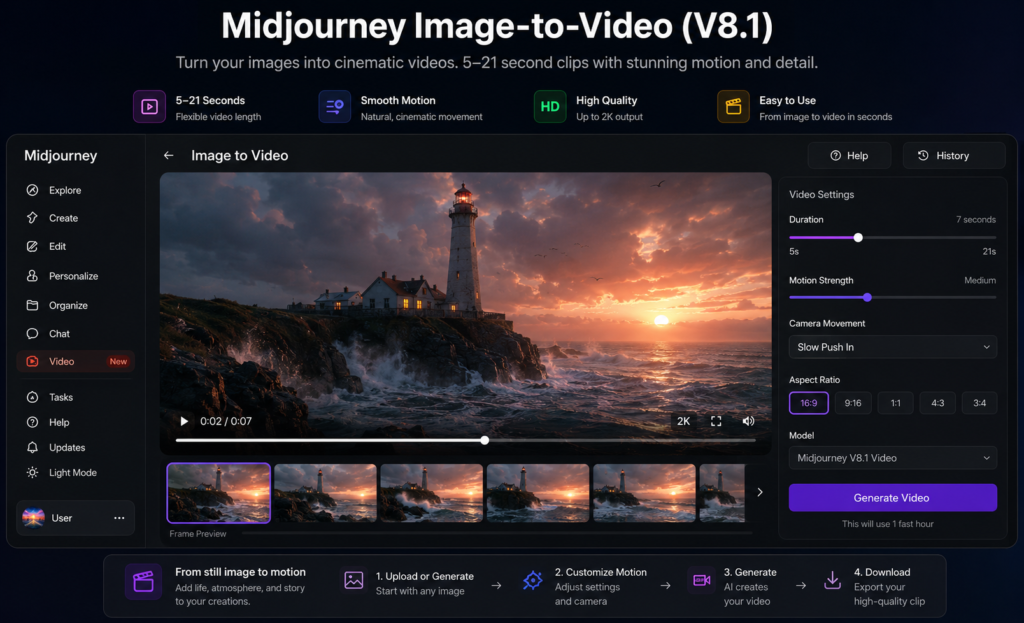
Task: Click the 5–21 Seconds feature icon
Action: 149,106
